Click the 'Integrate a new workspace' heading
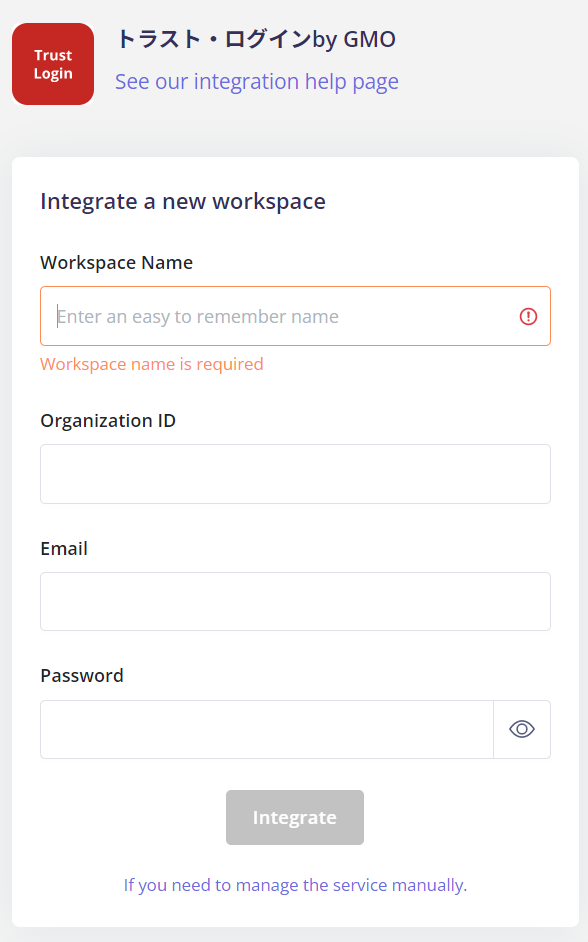This screenshot has height=942, width=588. tap(183, 202)
